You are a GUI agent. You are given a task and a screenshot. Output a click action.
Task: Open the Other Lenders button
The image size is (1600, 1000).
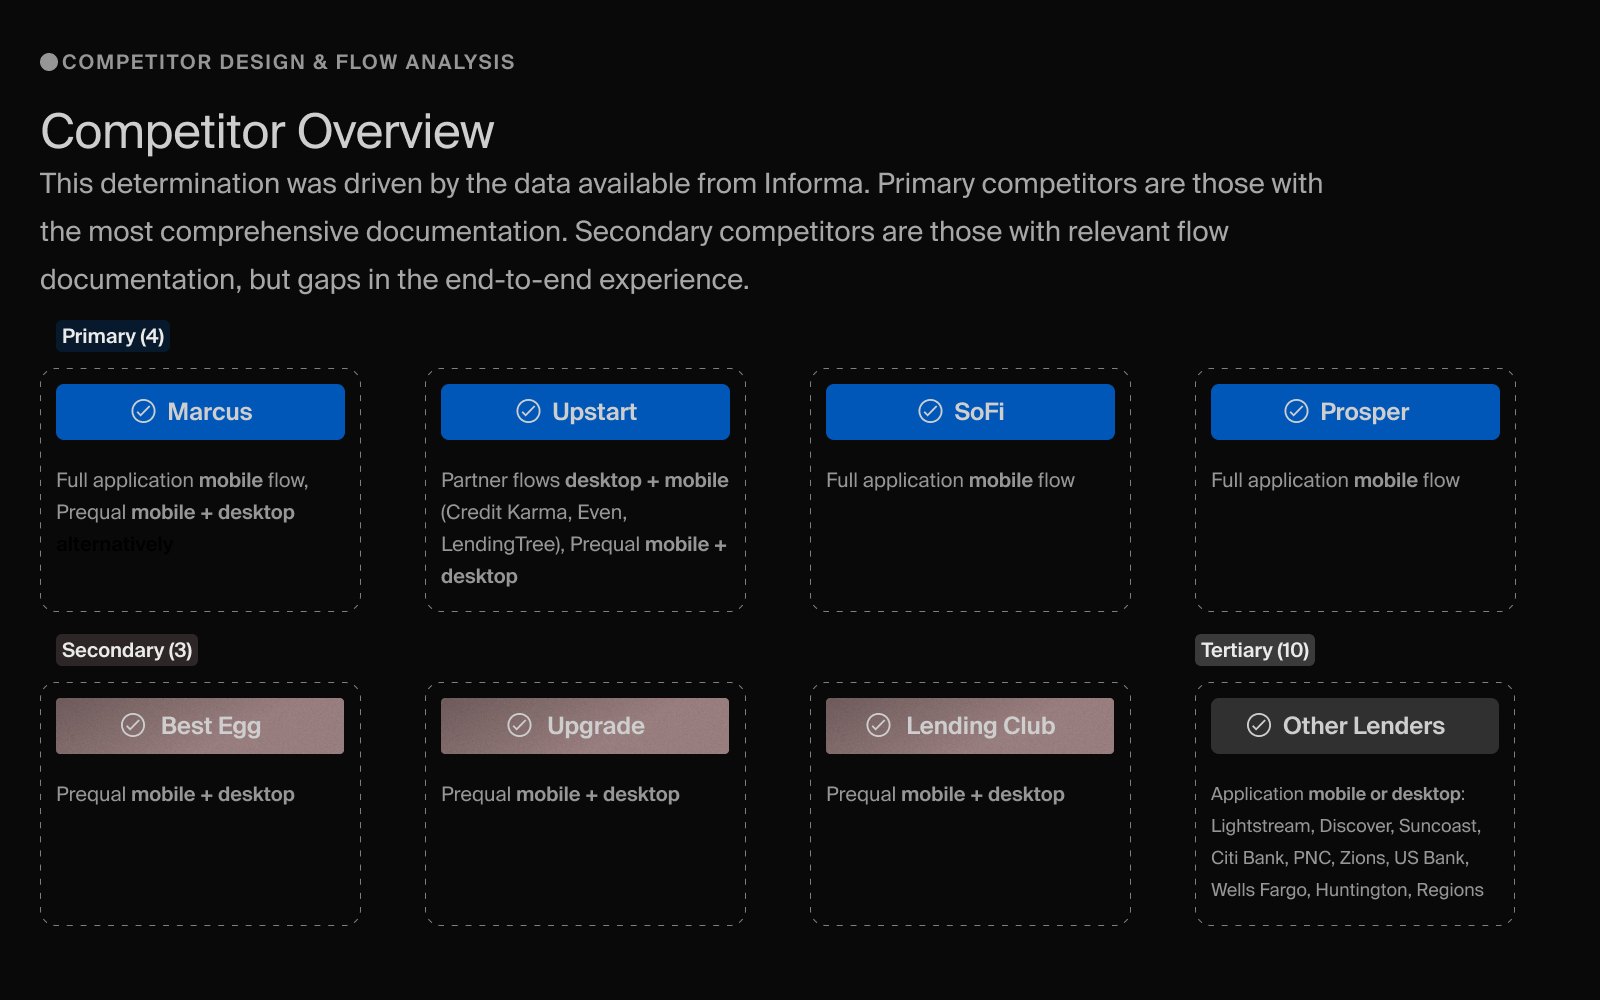pyautogui.click(x=1355, y=726)
